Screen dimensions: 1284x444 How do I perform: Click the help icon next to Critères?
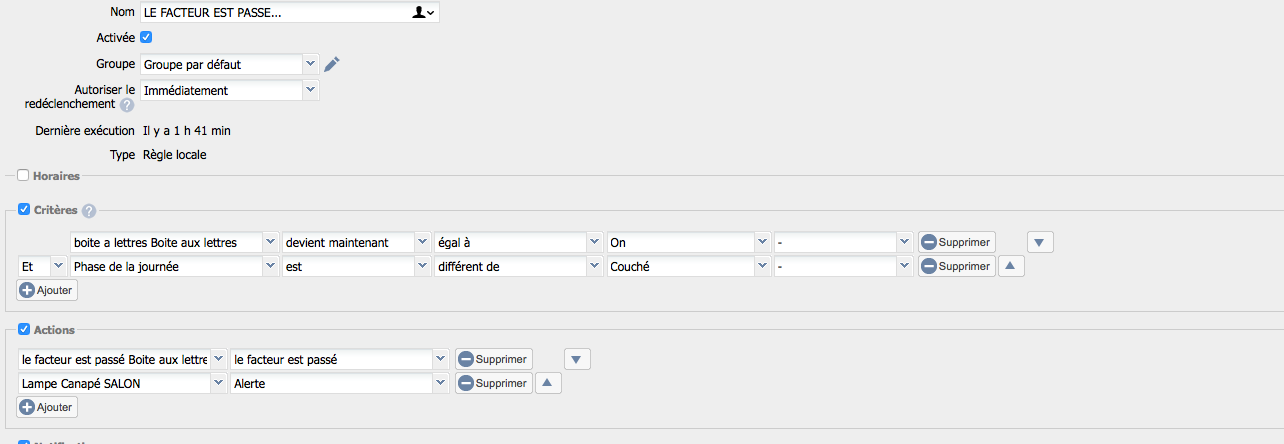pyautogui.click(x=89, y=211)
